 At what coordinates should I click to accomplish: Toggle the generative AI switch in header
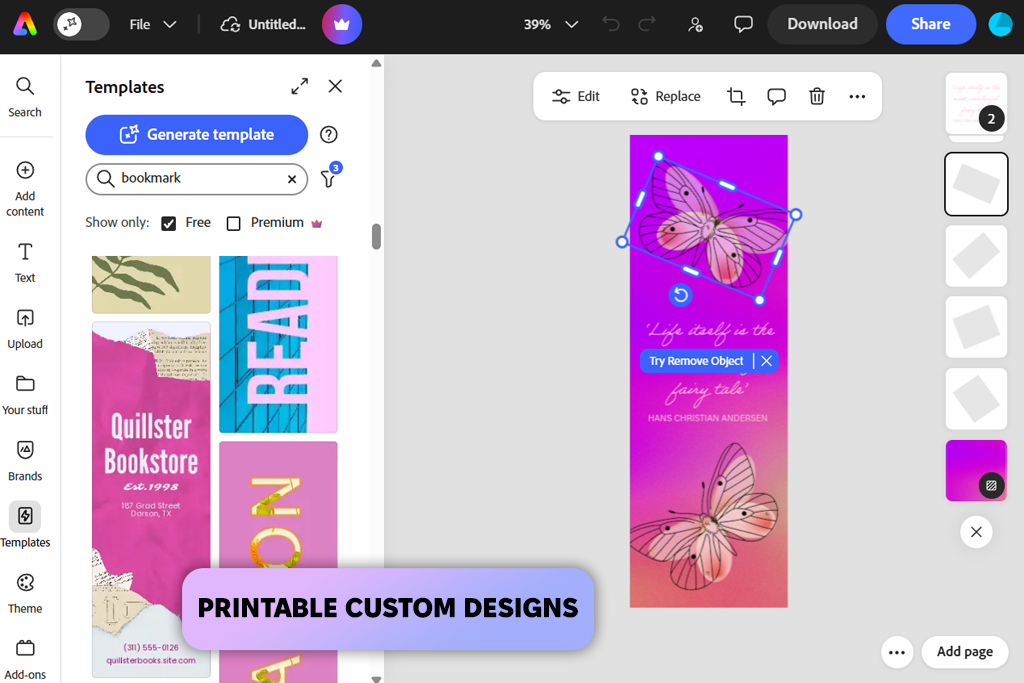coord(81,24)
